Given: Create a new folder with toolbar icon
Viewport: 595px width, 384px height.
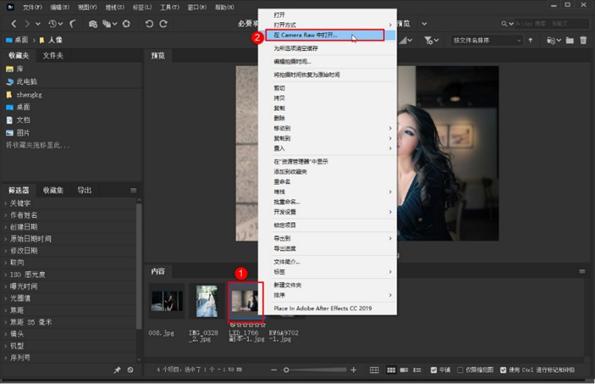Looking at the screenshot, I should tap(570, 40).
